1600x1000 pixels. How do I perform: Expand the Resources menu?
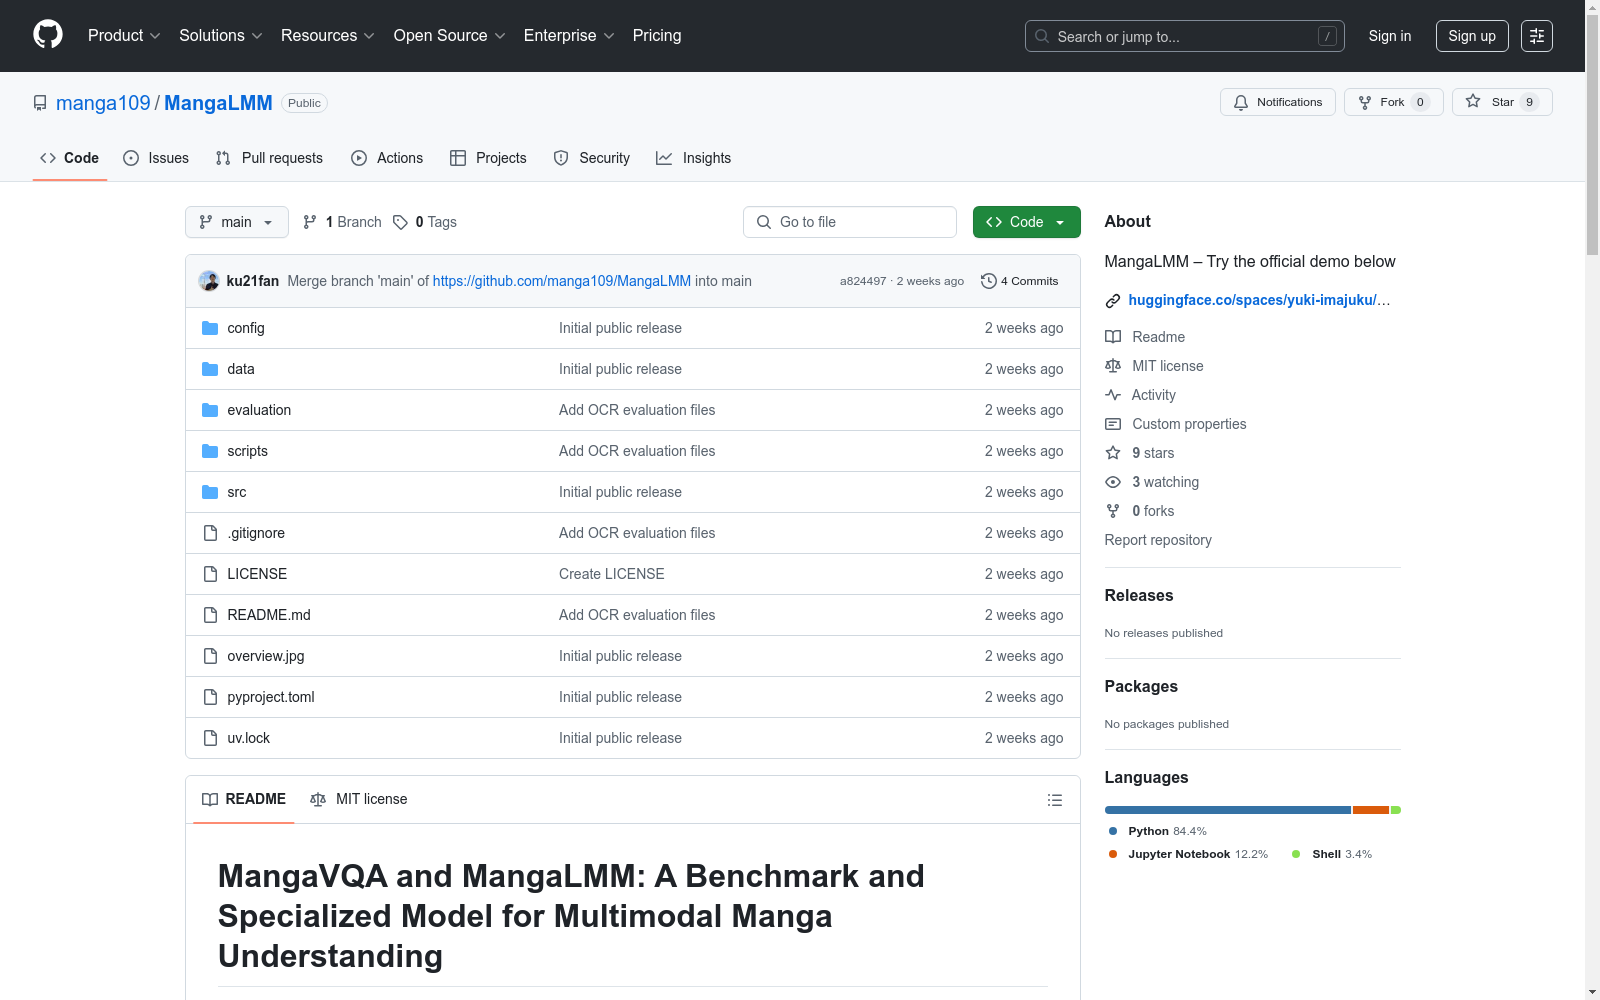click(x=328, y=35)
